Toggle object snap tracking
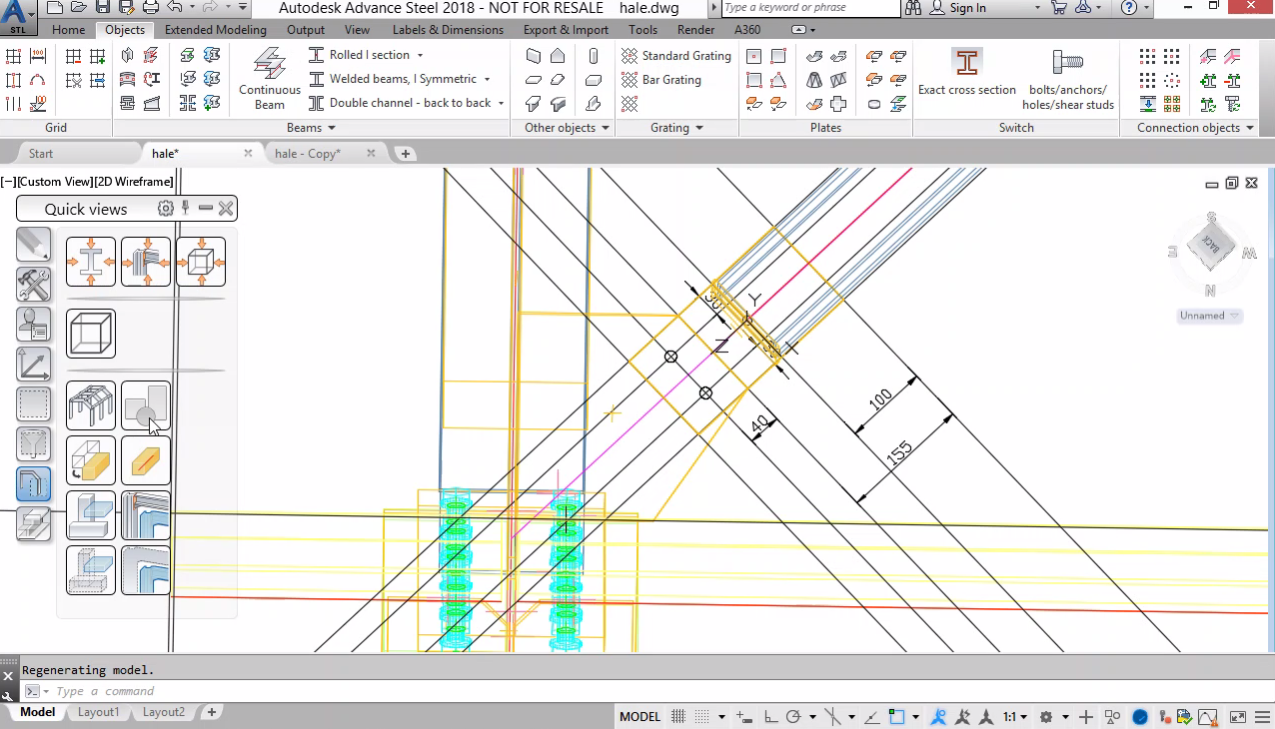The height and width of the screenshot is (729, 1275). pyautogui.click(x=871, y=717)
